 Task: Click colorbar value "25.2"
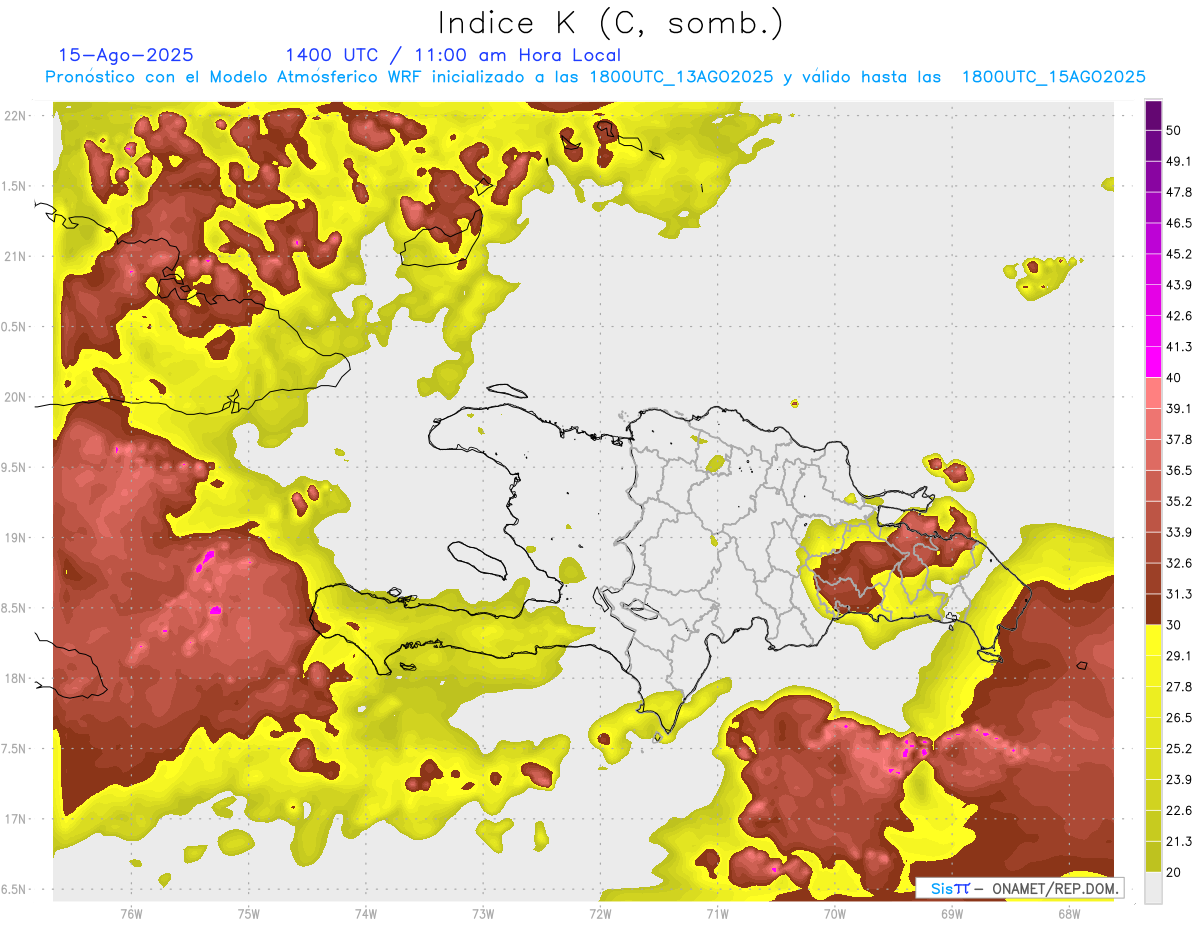[1178, 748]
